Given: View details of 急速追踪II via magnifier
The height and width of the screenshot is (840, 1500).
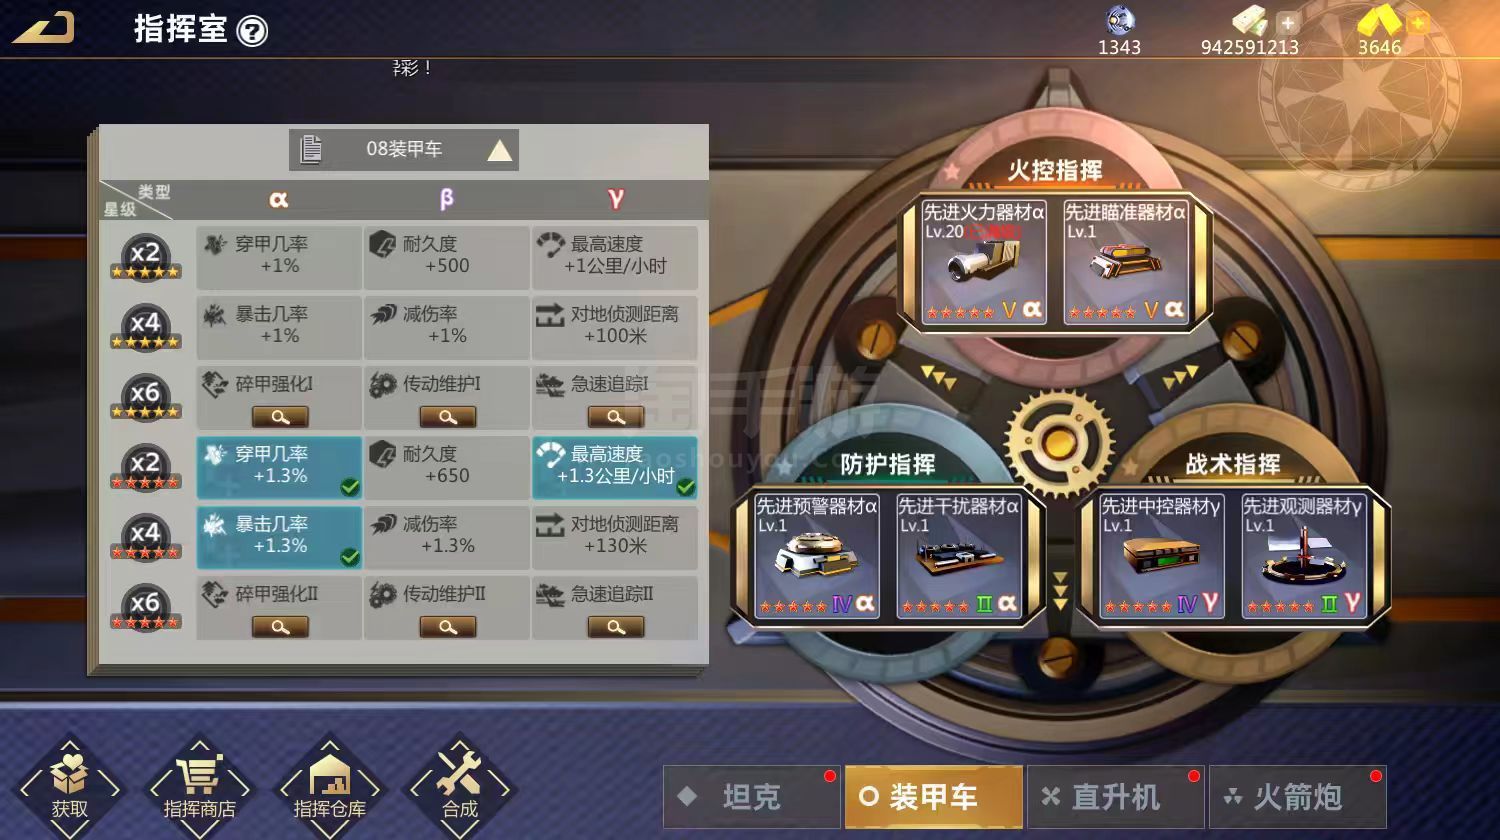Looking at the screenshot, I should coord(616,627).
